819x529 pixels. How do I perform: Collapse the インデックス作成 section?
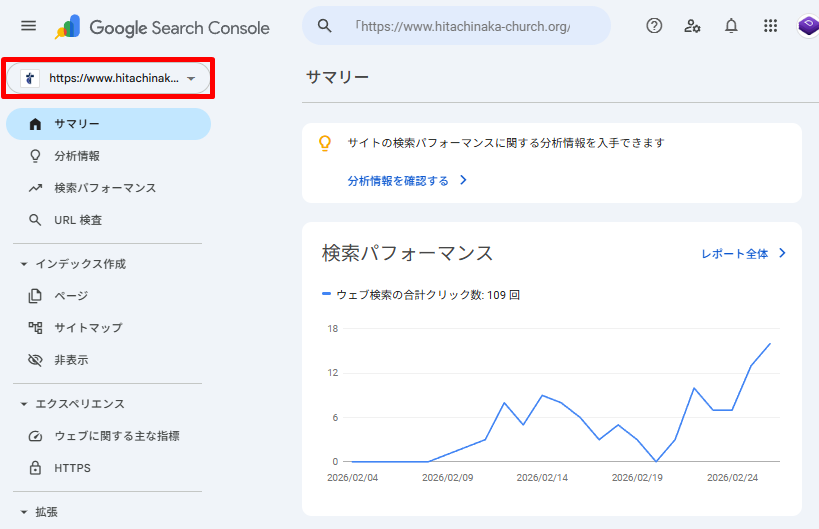click(x=24, y=264)
